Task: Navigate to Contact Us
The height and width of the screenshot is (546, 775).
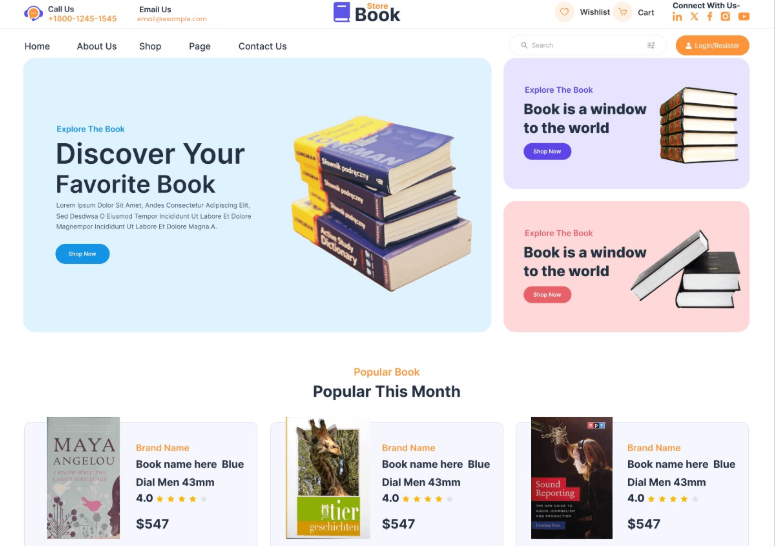Action: click(x=262, y=46)
